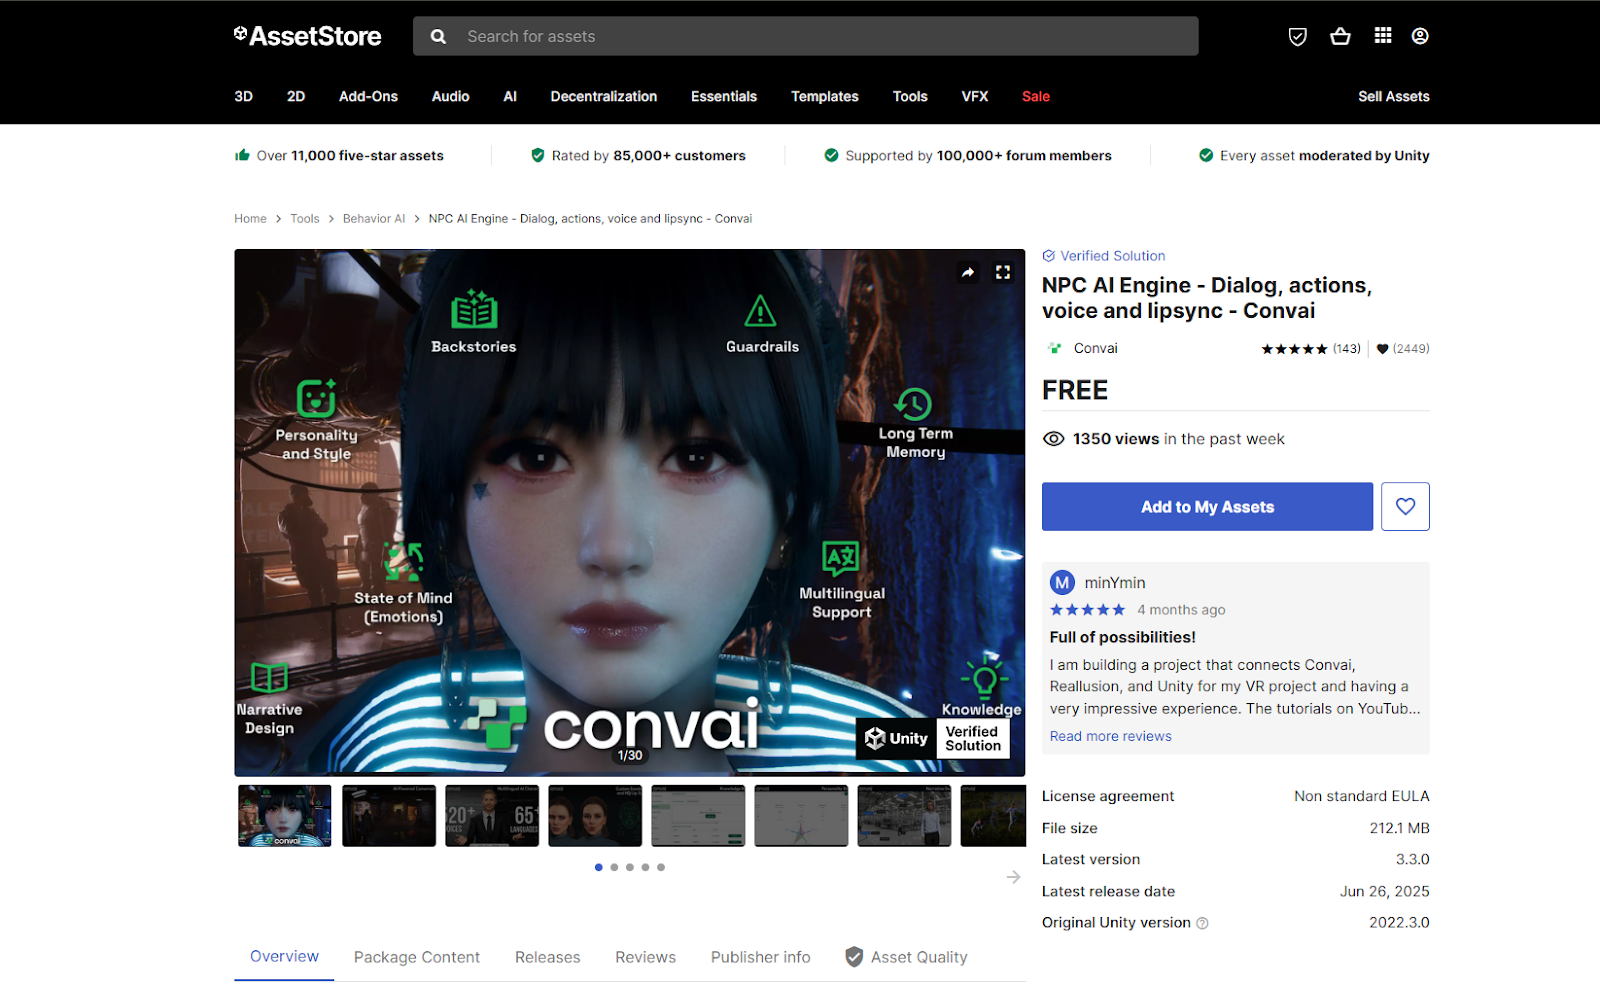Switch to Reviews tab
The image size is (1600, 983).
pos(645,957)
